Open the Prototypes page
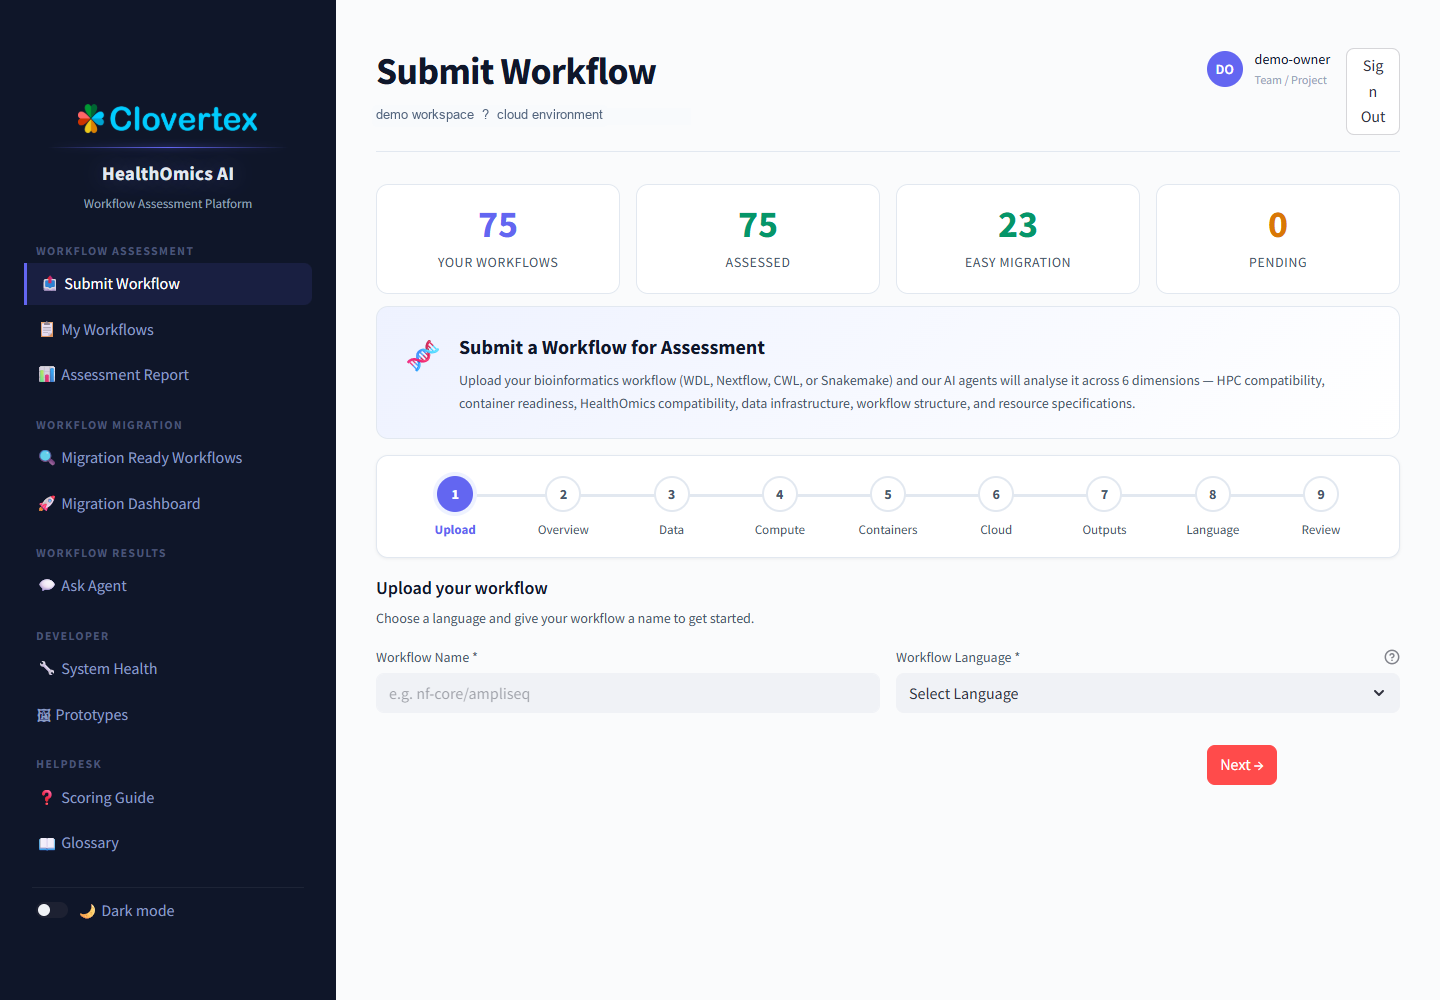Image resolution: width=1440 pixels, height=1000 pixels. click(x=168, y=715)
